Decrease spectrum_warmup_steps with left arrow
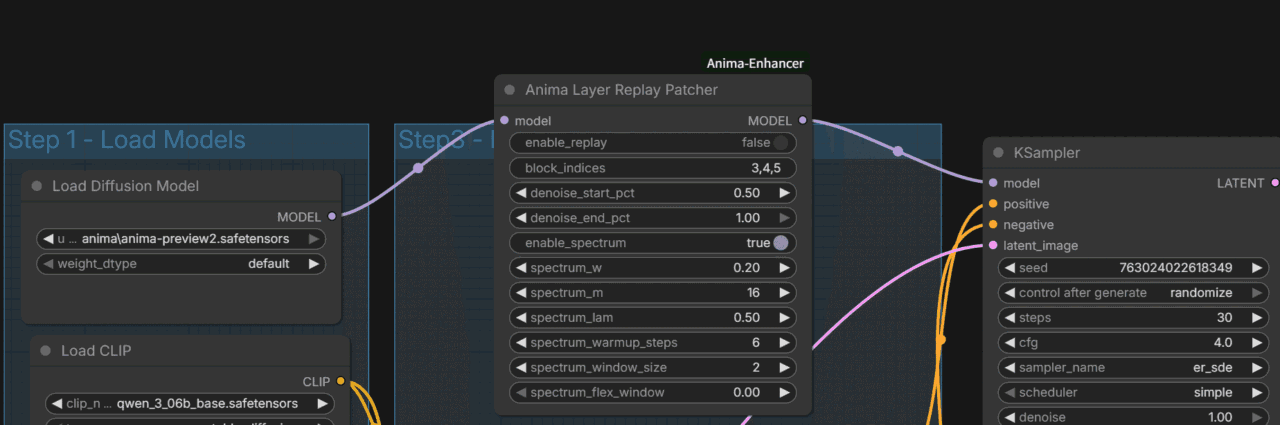The width and height of the screenshot is (1280, 425). (520, 343)
